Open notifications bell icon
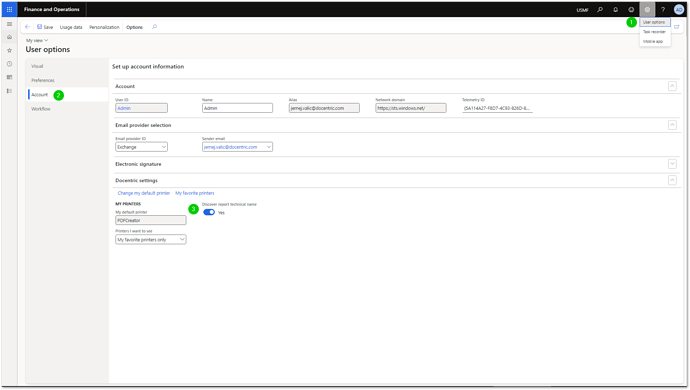The image size is (690, 390). coord(616,9)
